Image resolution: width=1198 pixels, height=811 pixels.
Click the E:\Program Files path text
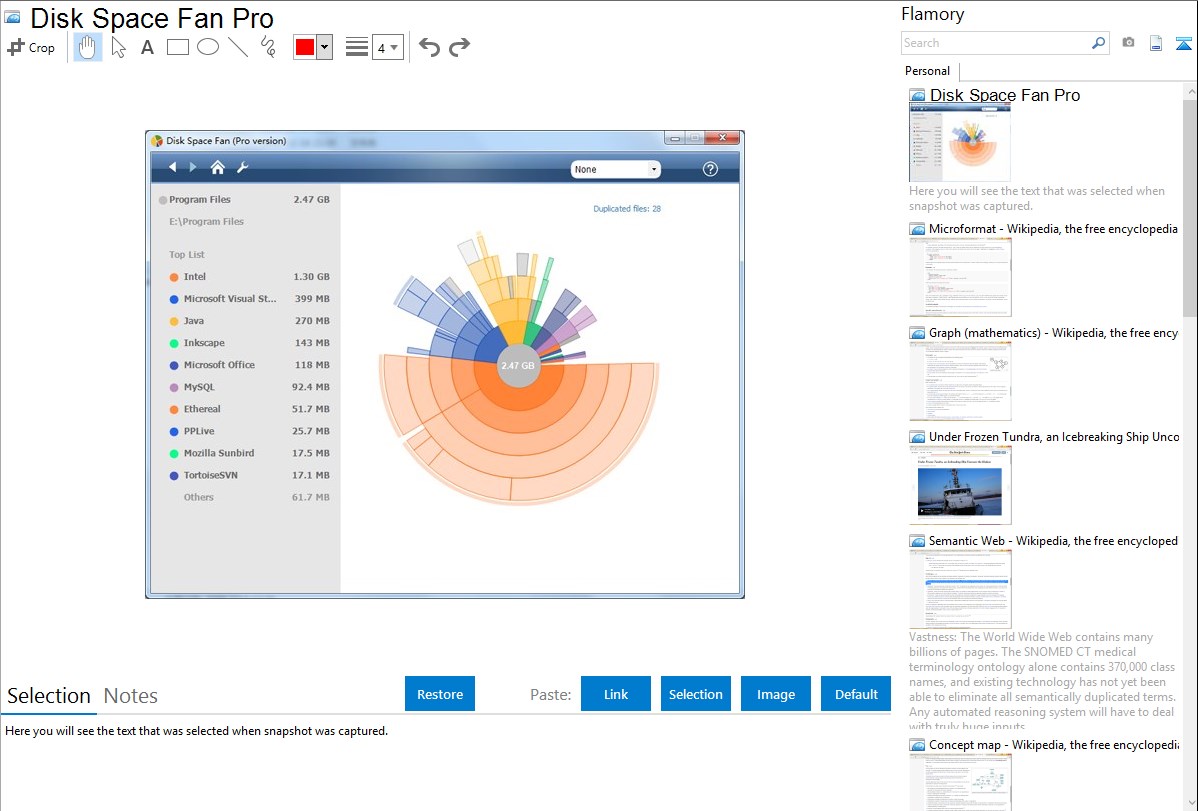206,222
